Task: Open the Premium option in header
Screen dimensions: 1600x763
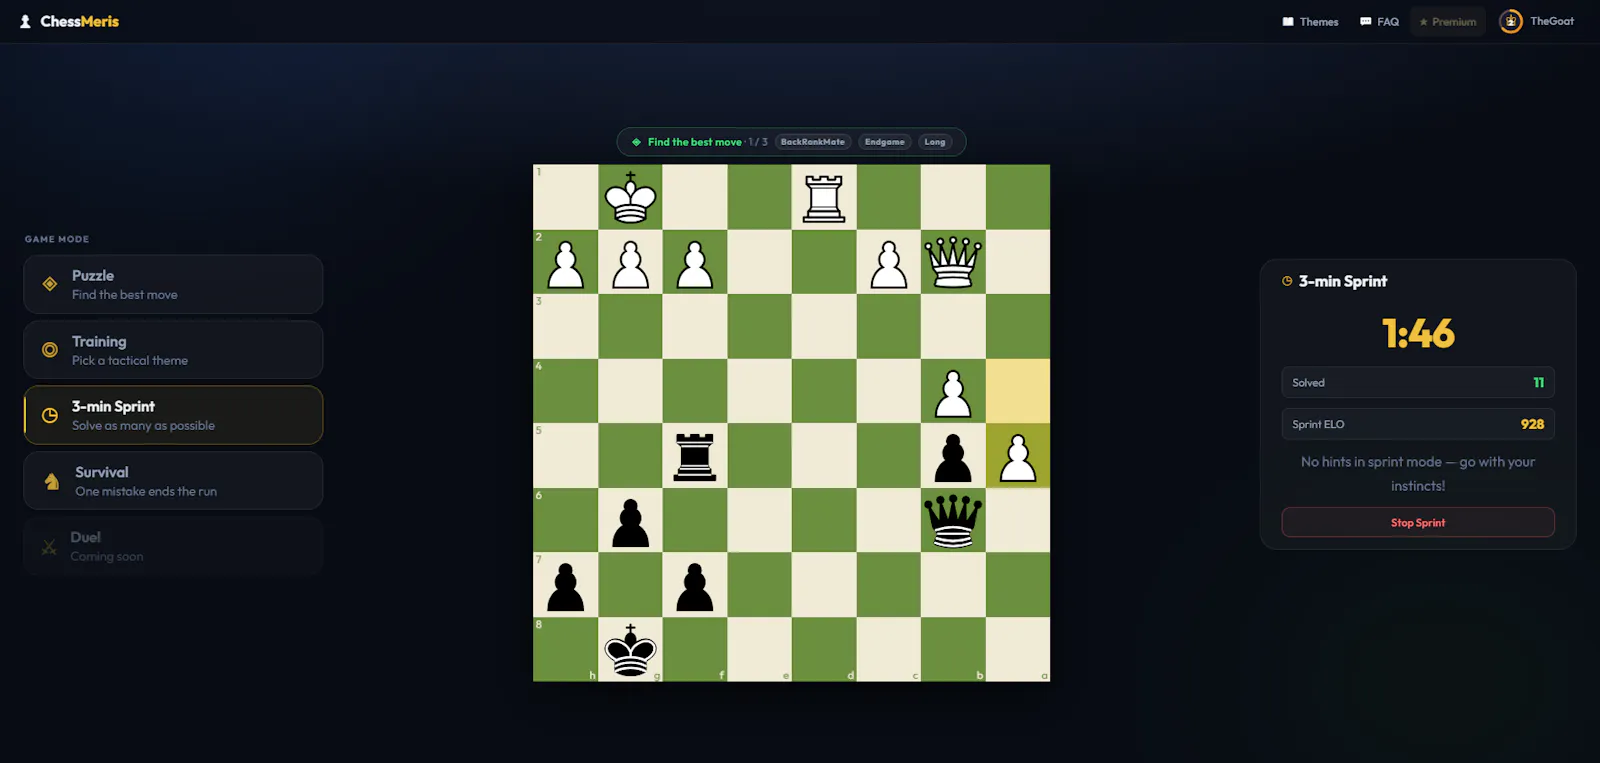Action: [1448, 21]
